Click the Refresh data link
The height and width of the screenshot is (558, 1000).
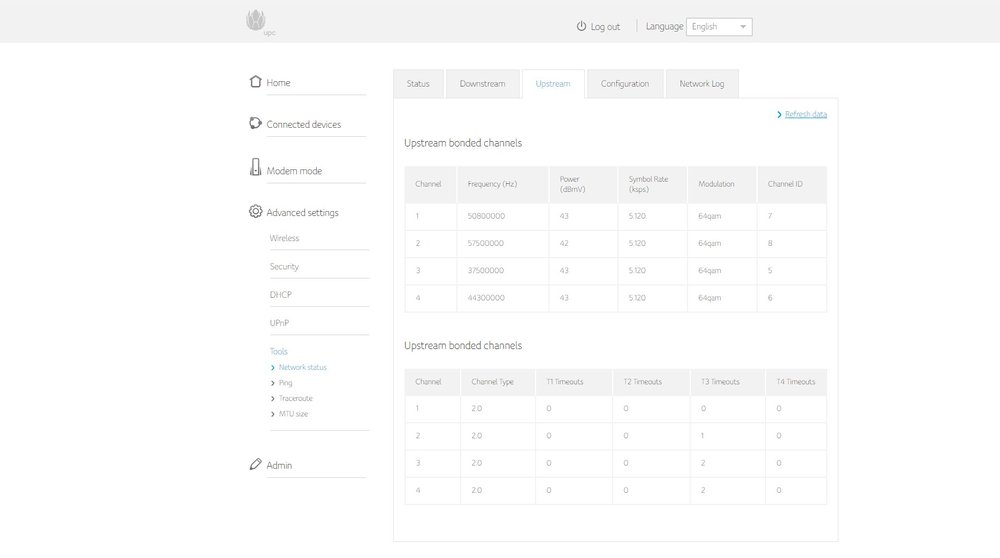tap(805, 114)
